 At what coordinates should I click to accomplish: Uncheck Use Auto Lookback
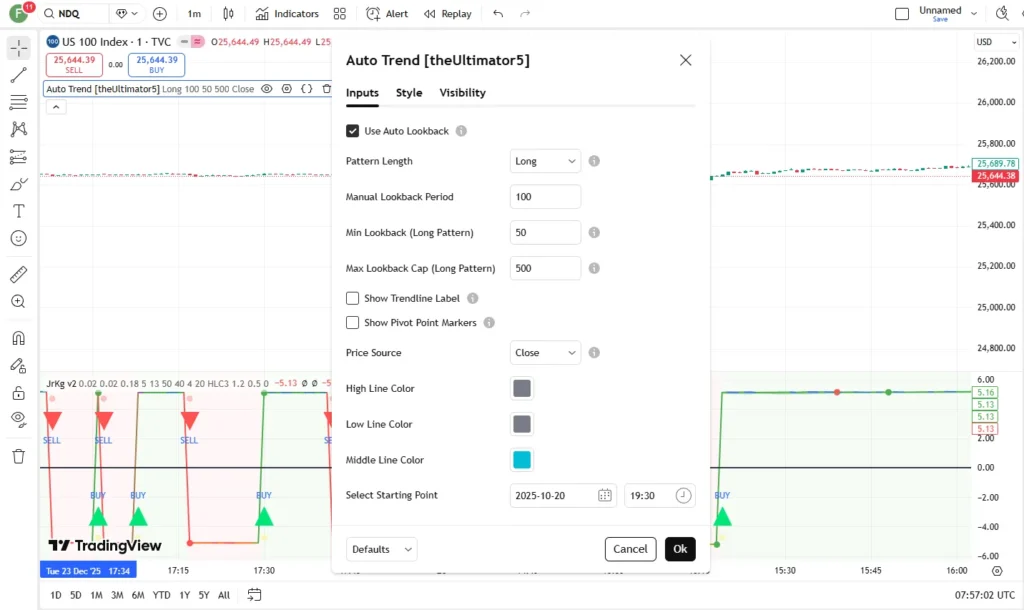[353, 131]
